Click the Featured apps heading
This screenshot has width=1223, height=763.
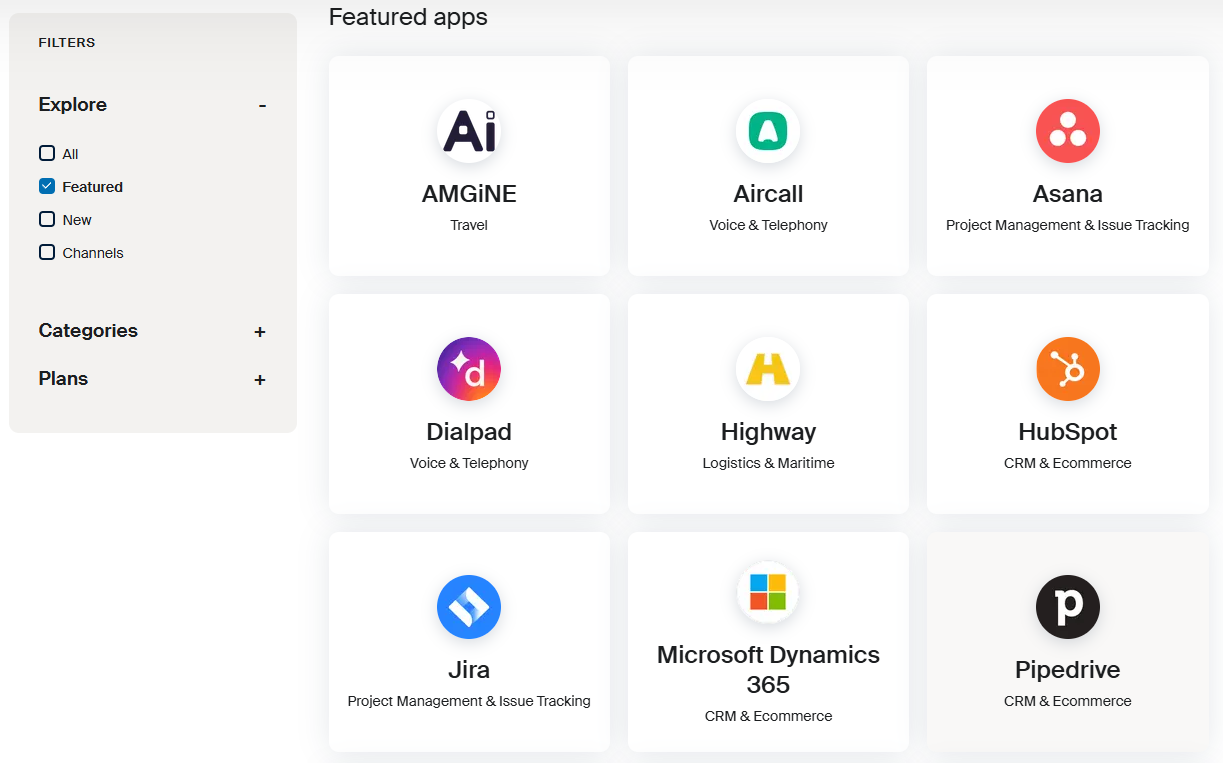pyautogui.click(x=408, y=17)
